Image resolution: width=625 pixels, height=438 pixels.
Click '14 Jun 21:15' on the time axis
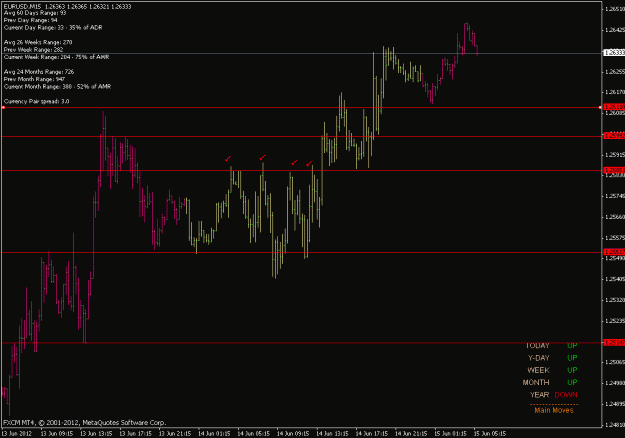(x=411, y=434)
